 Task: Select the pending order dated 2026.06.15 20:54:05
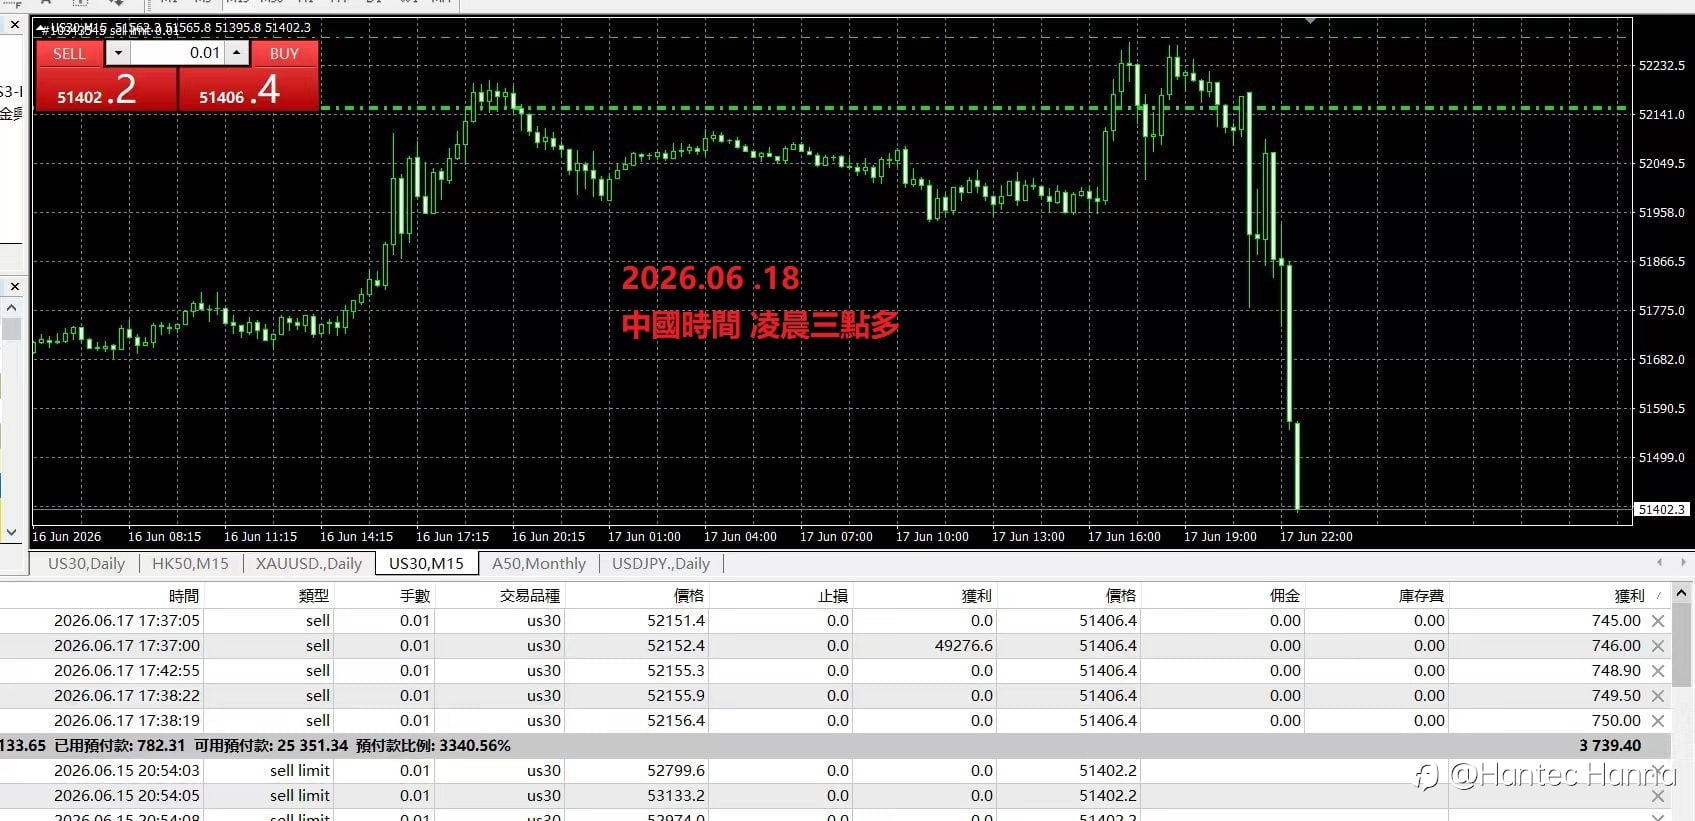coord(835,796)
